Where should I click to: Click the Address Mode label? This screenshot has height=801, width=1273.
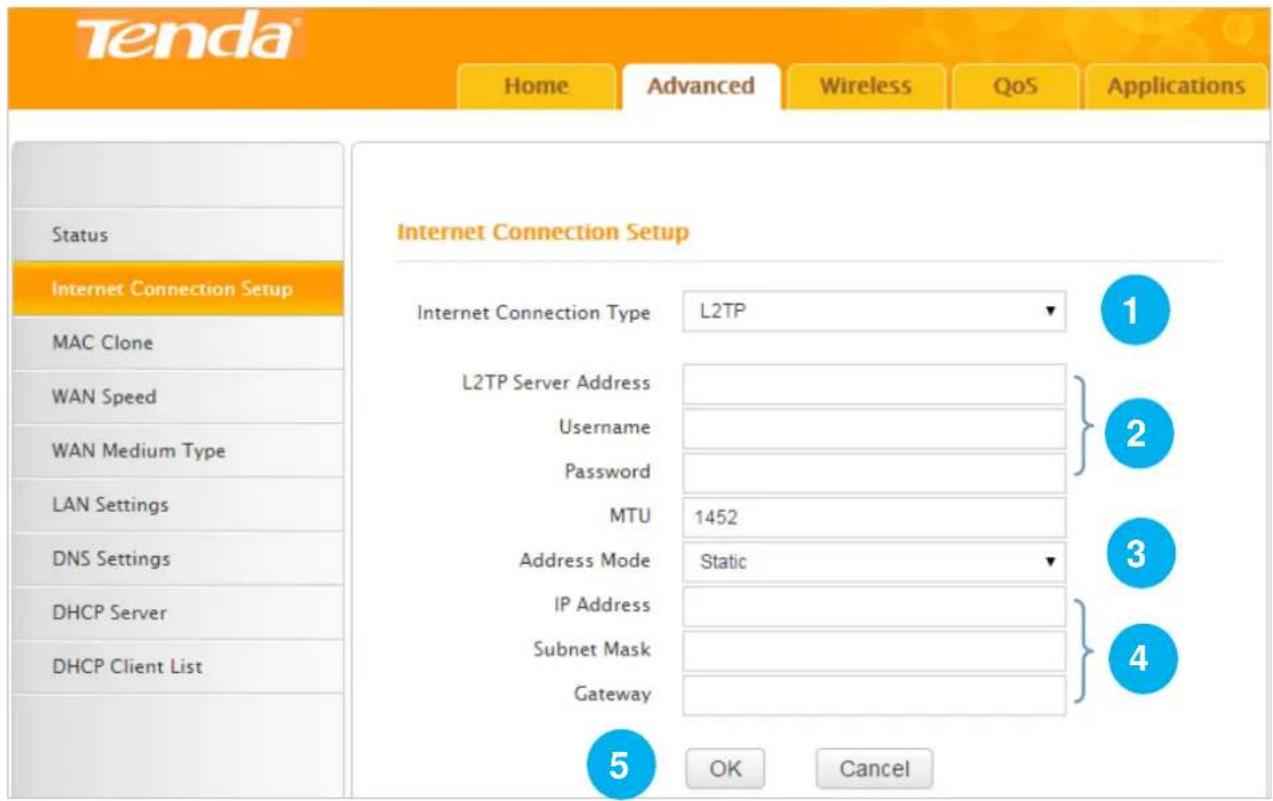click(585, 560)
